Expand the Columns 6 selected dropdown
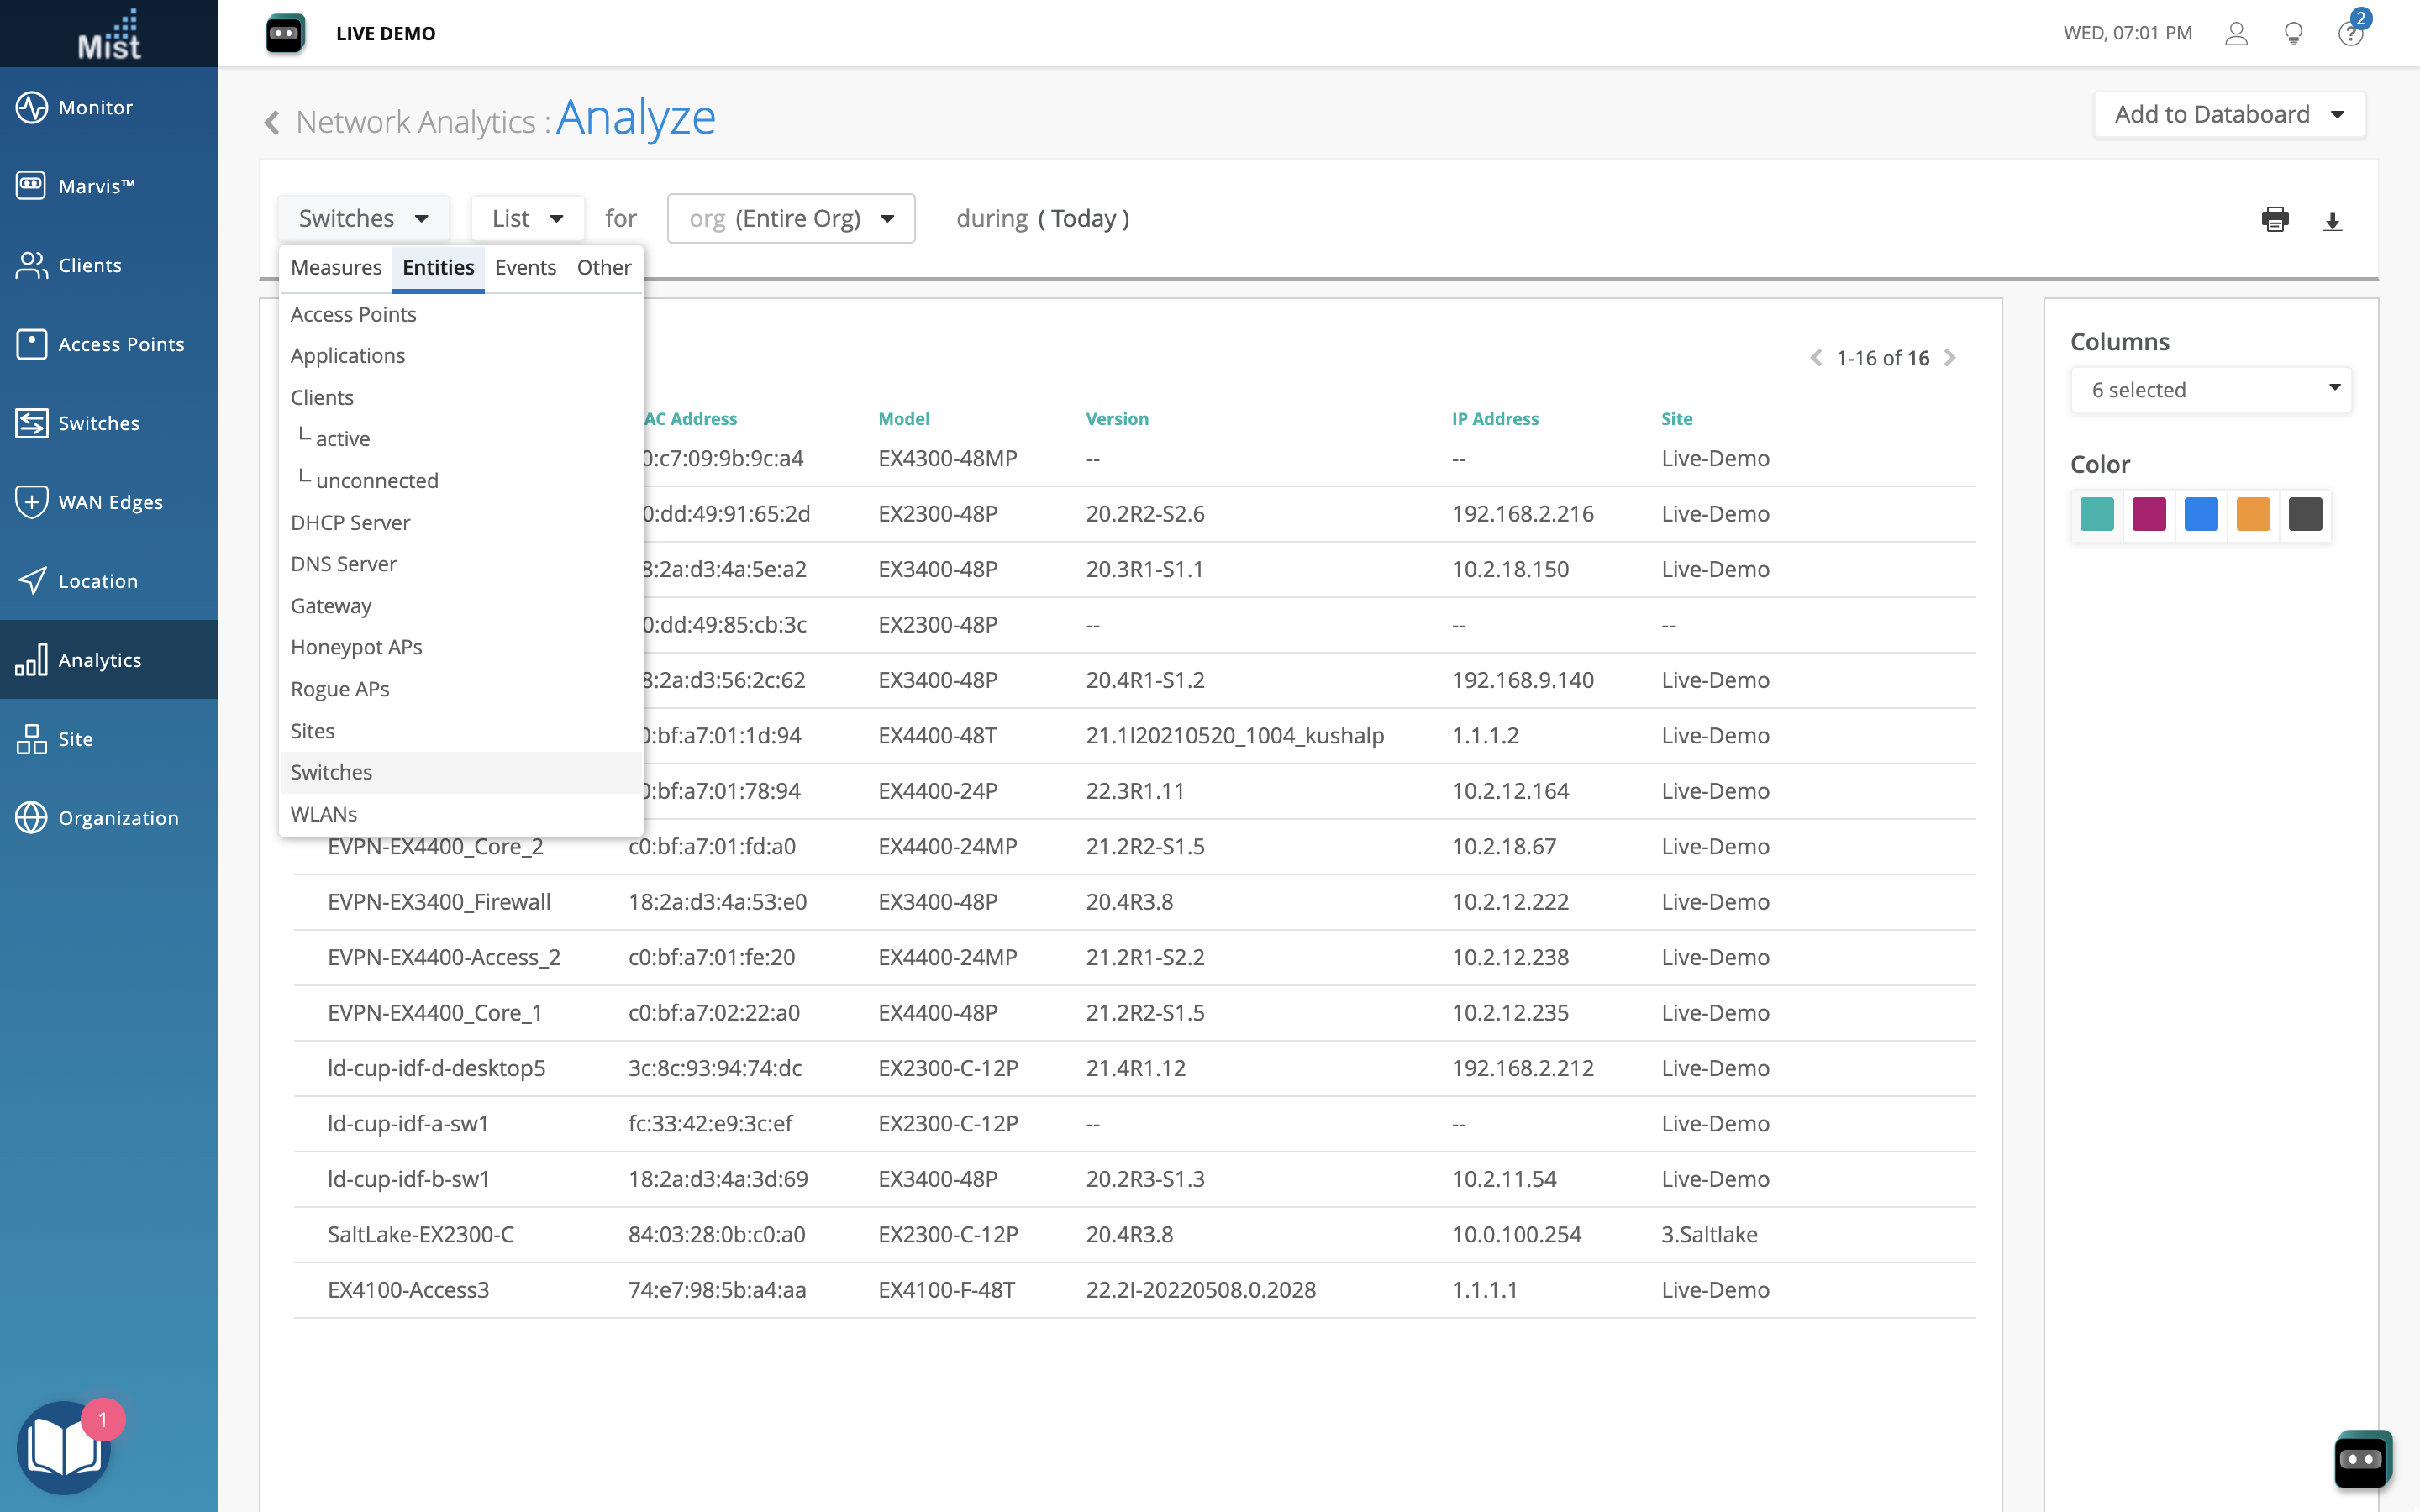The height and width of the screenshot is (1512, 2420). click(x=2211, y=390)
